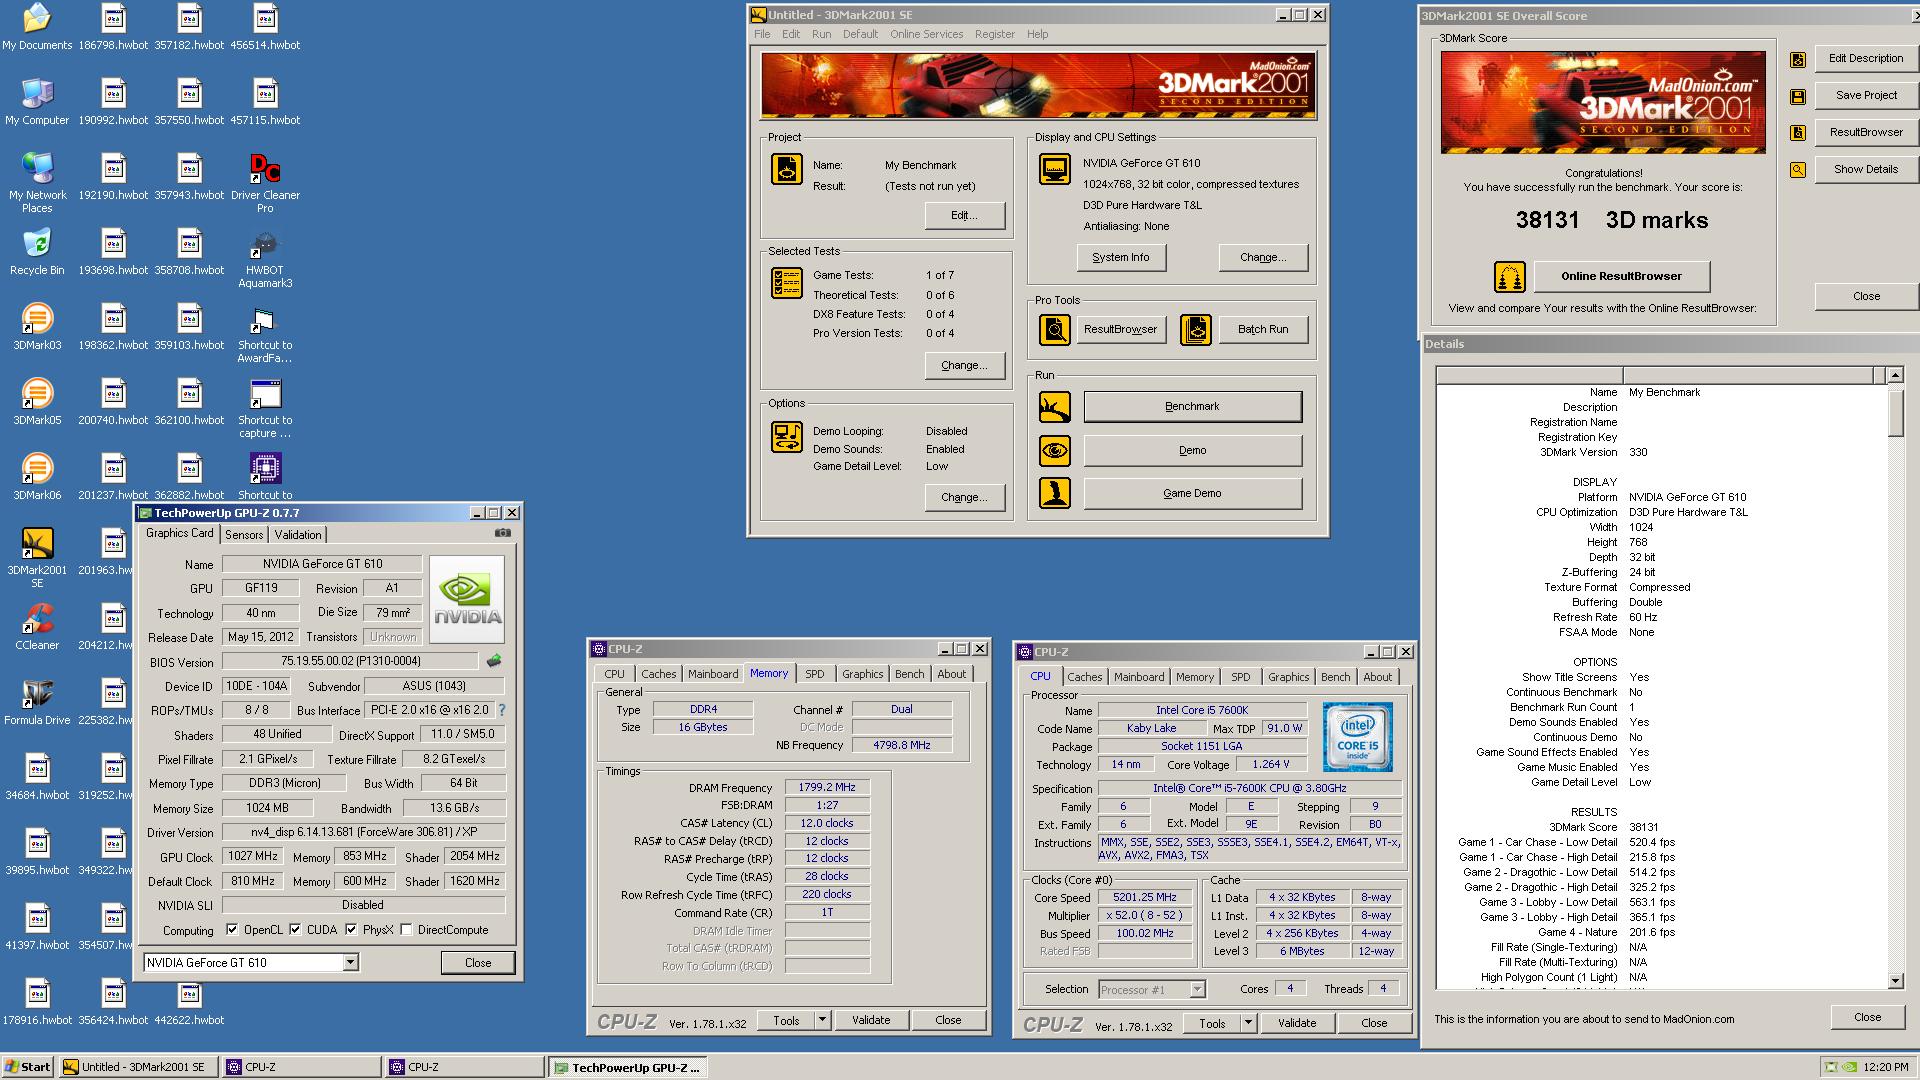This screenshot has height=1080, width=1920.
Task: Open the Shortcut to capture icon
Action: (x=265, y=408)
